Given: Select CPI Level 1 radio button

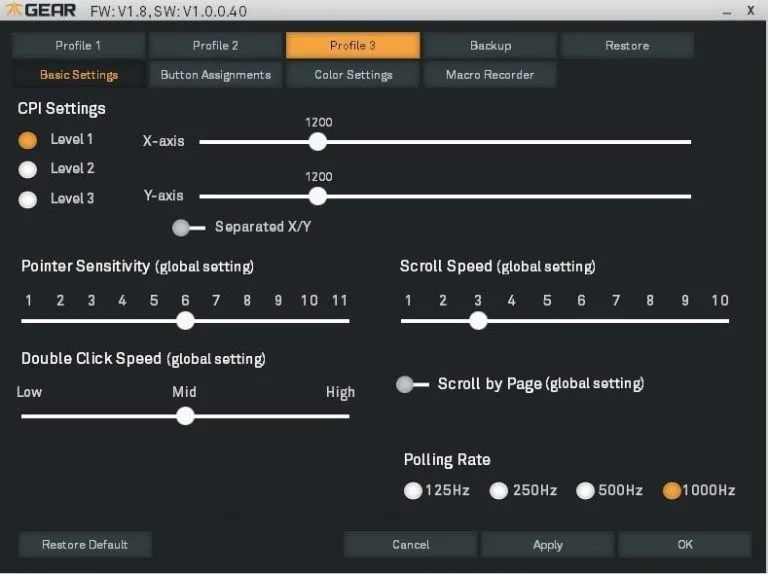Looking at the screenshot, I should tap(27, 140).
